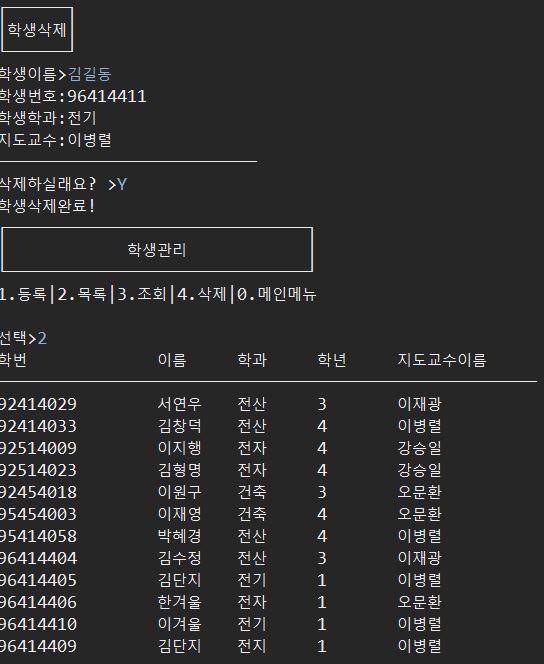Click student number '92414033'
This screenshot has height=664, width=544.
point(38,426)
